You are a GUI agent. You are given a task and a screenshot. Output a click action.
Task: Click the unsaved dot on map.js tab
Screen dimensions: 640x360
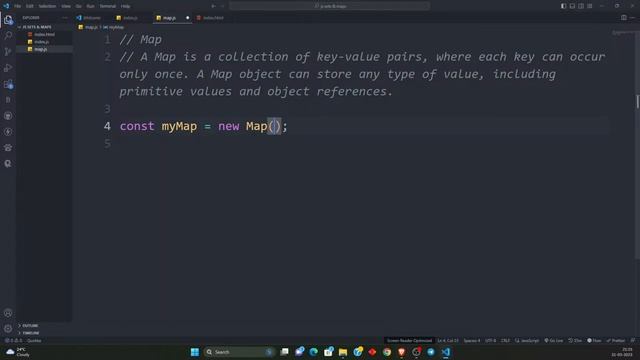(x=187, y=18)
